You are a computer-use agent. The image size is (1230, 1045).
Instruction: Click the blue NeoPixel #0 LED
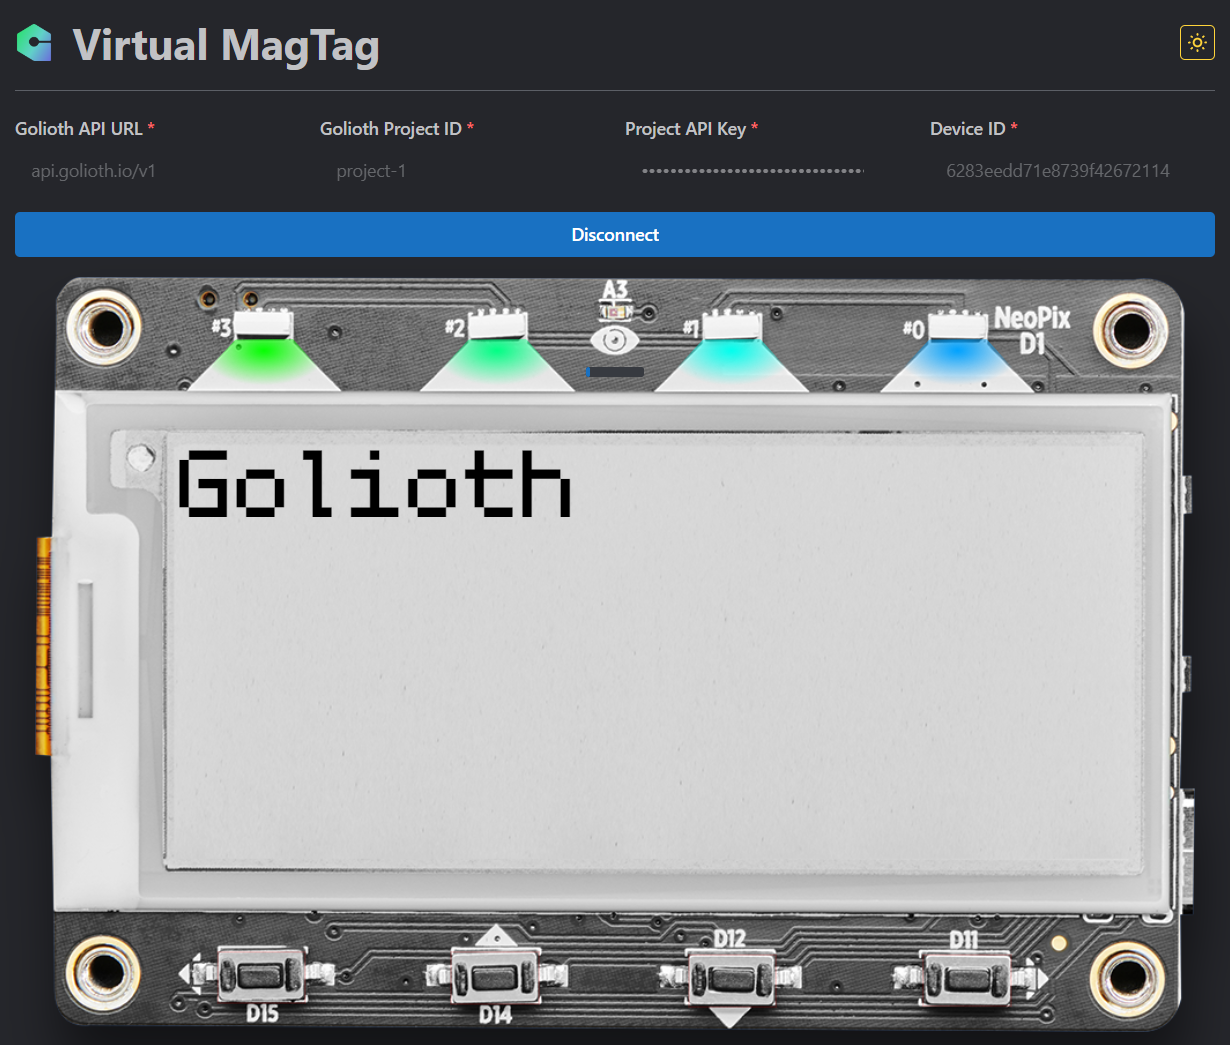(957, 352)
